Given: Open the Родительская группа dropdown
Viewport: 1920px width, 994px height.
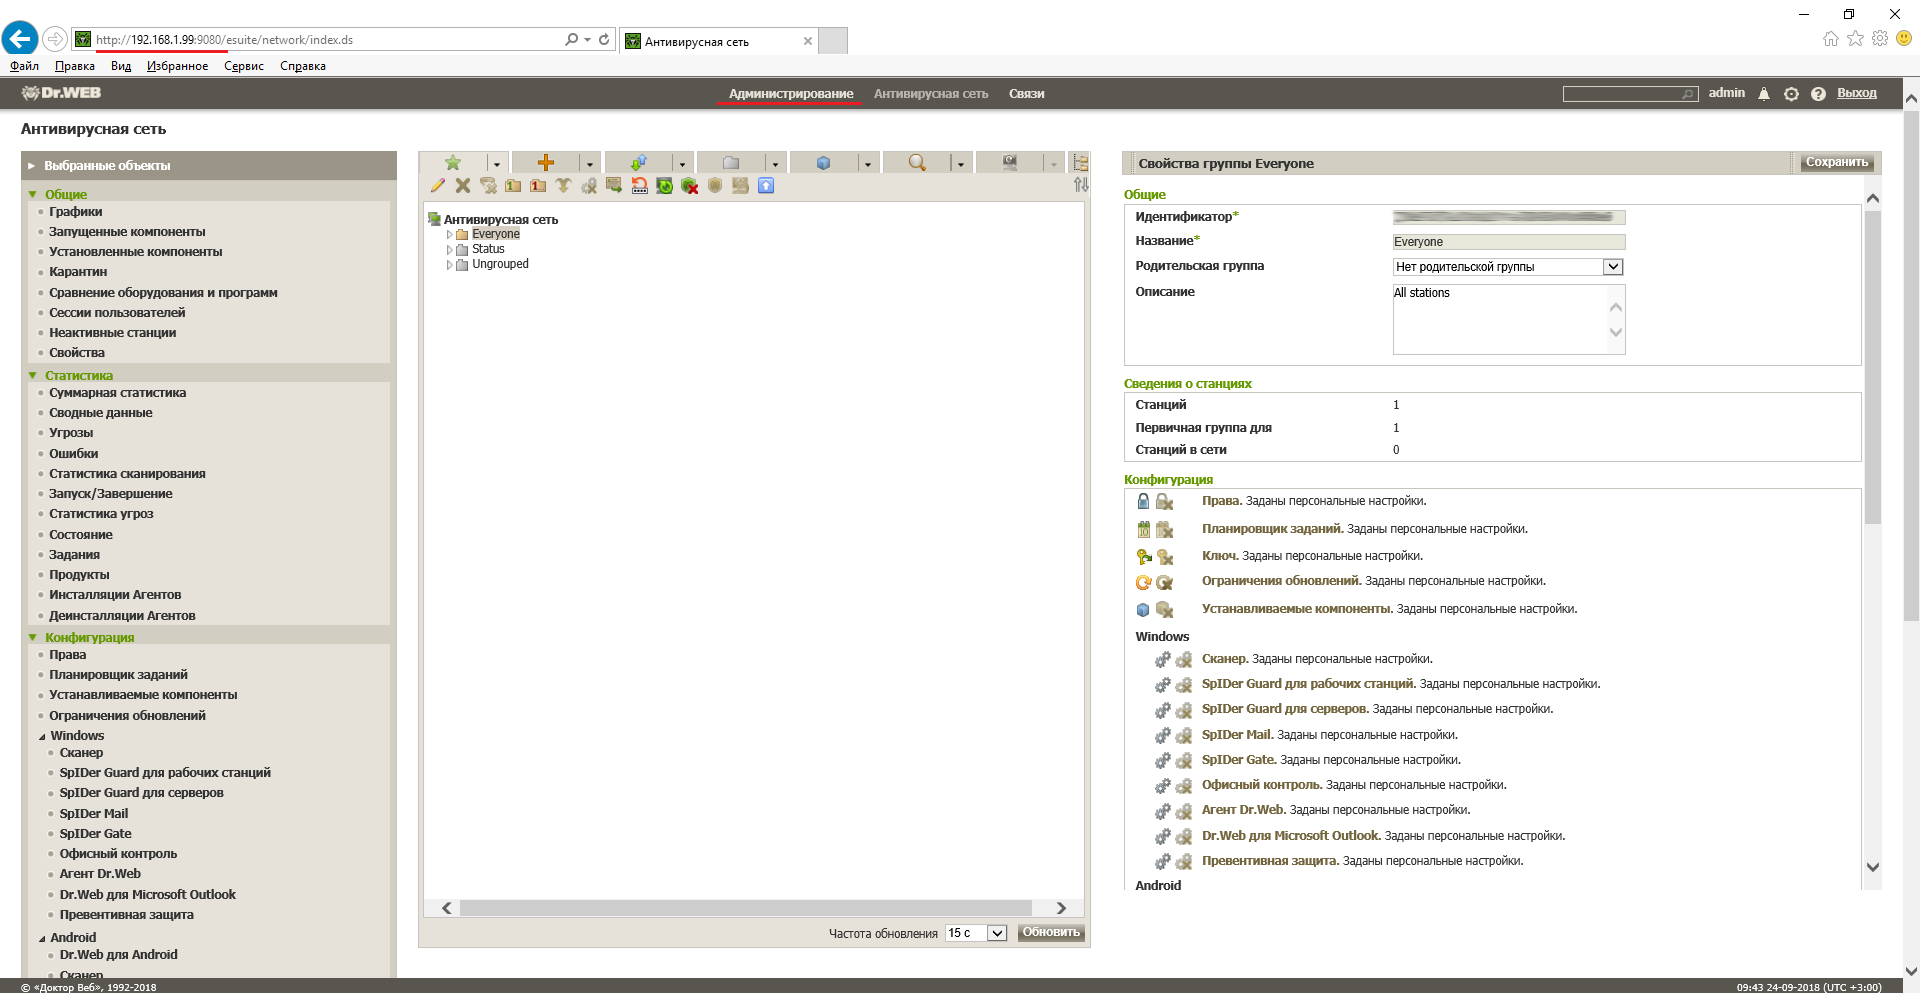Looking at the screenshot, I should tap(1508, 267).
